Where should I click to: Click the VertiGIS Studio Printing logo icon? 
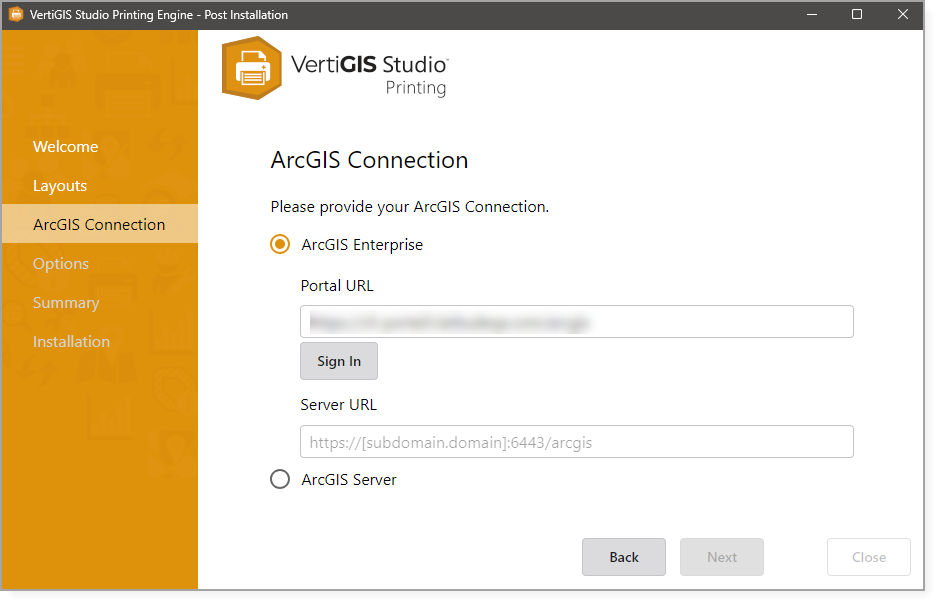pyautogui.click(x=252, y=68)
